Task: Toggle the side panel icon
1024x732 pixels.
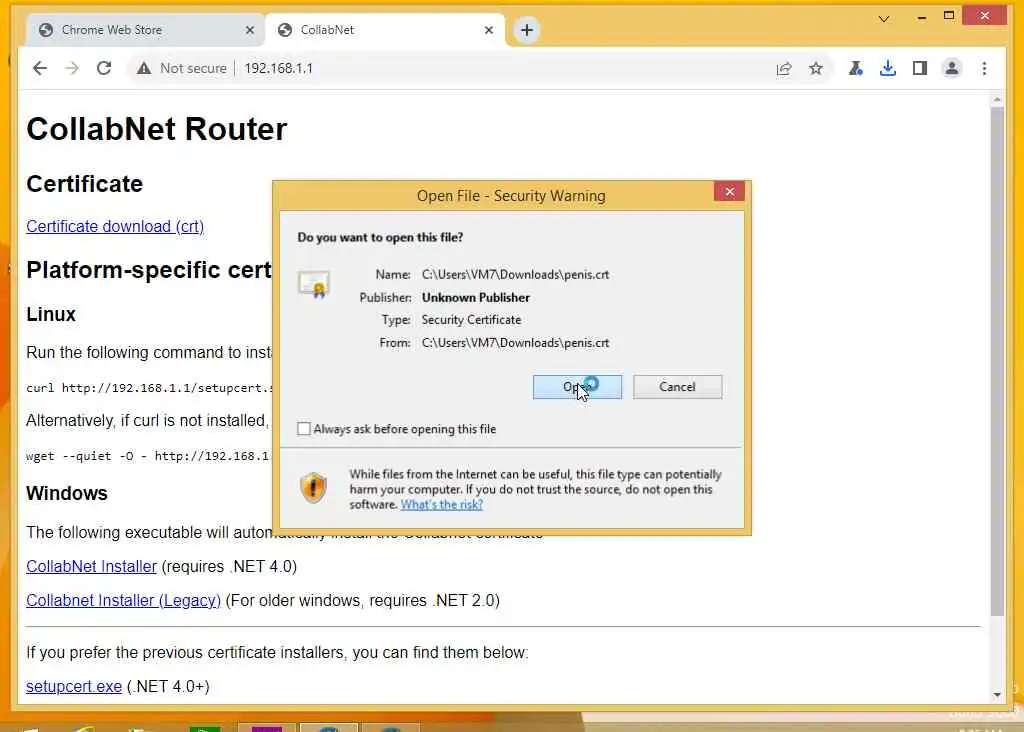Action: pyautogui.click(x=920, y=68)
